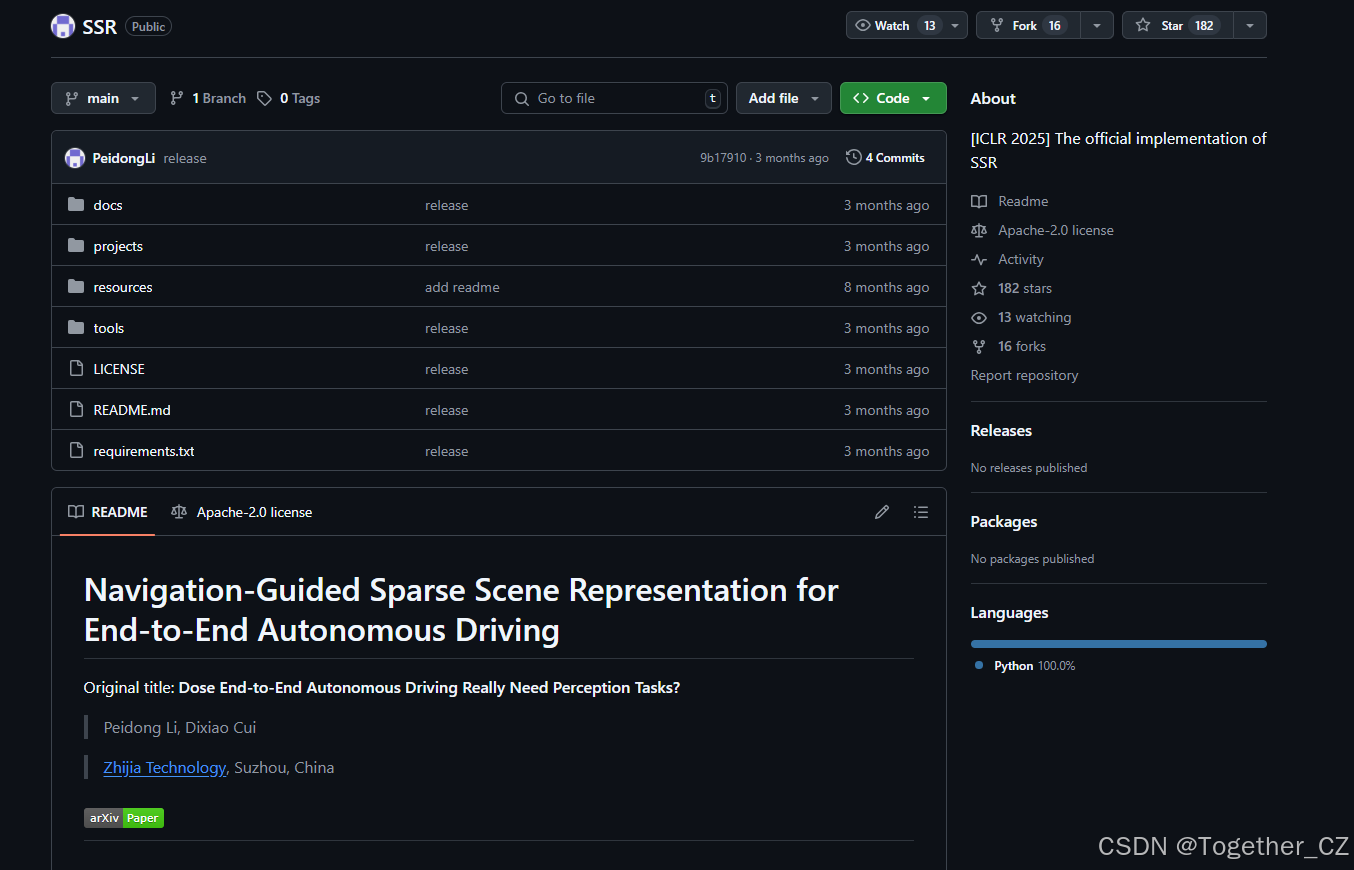Click the Releases heading link
Screen dimensions: 1354x870
pos(1001,430)
